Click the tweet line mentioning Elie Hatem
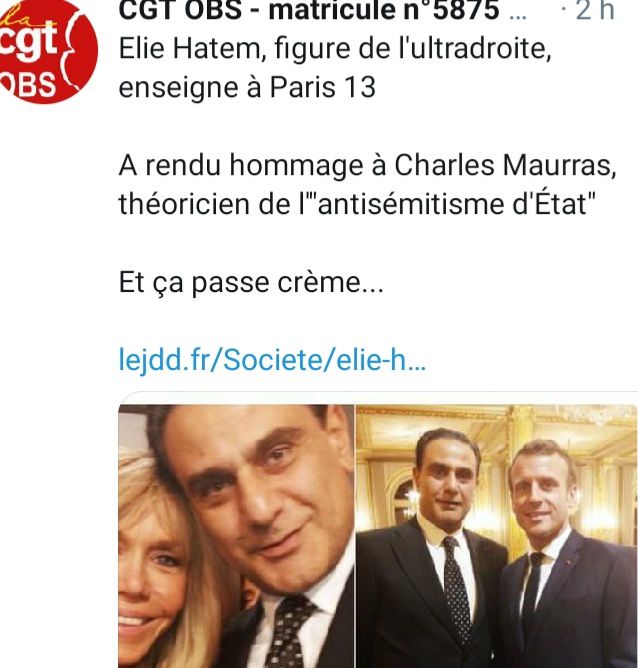The image size is (638, 668). point(335,49)
